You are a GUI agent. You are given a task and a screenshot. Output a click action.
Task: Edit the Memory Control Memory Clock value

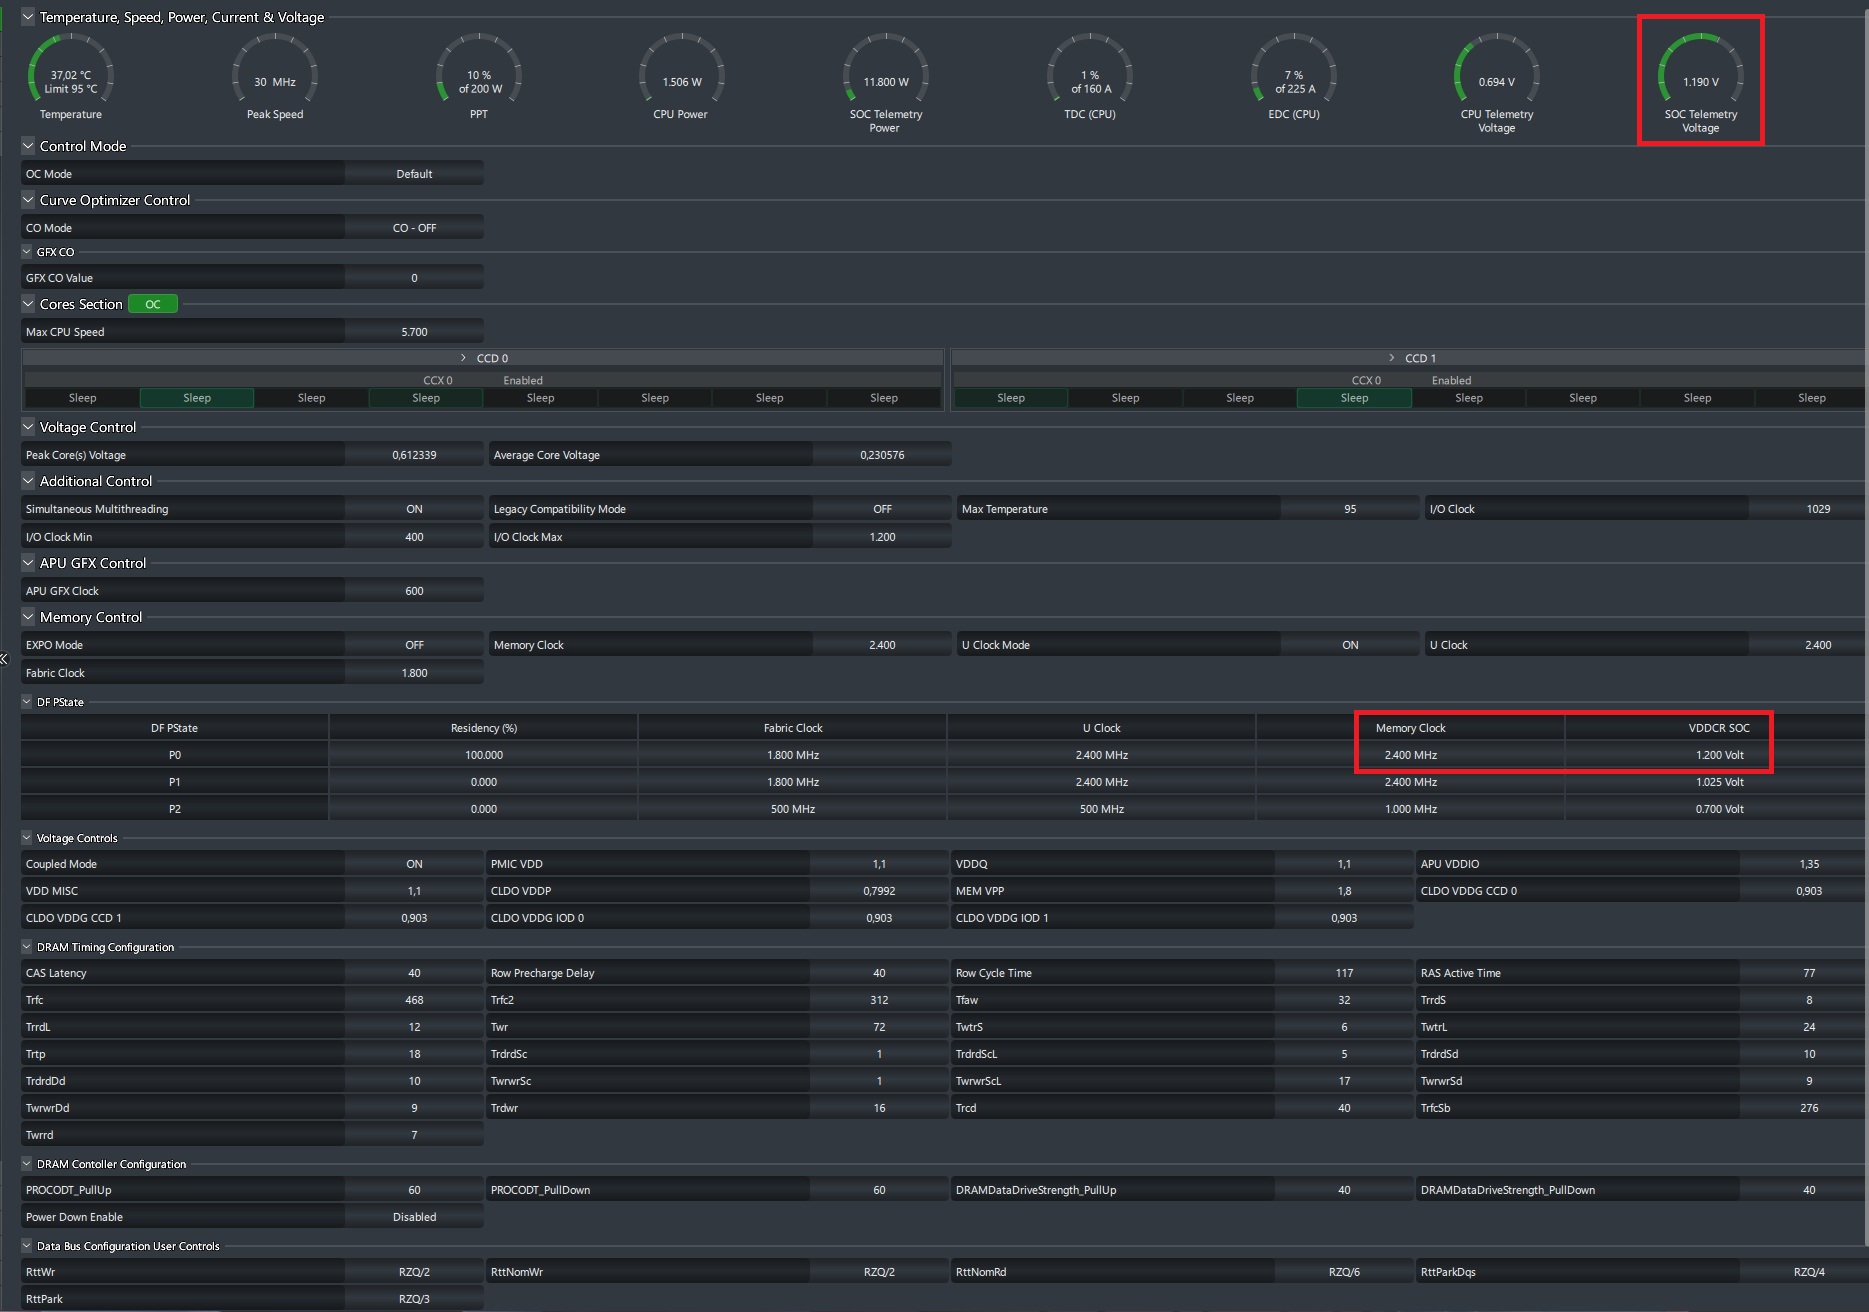882,645
